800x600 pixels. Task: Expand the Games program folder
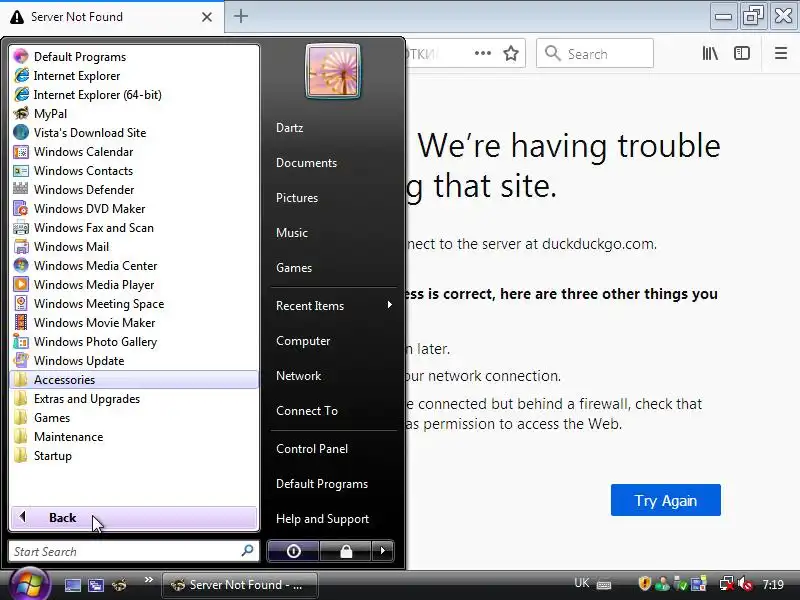134,417
